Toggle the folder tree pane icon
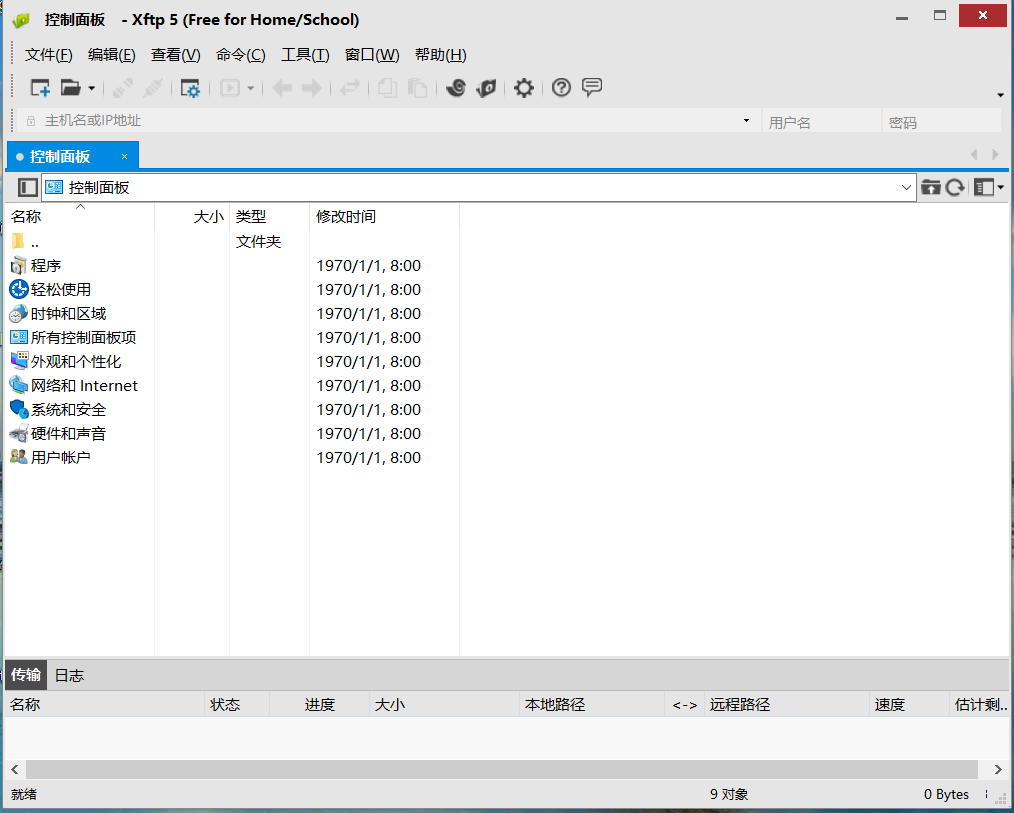The image size is (1014, 813). (x=27, y=188)
